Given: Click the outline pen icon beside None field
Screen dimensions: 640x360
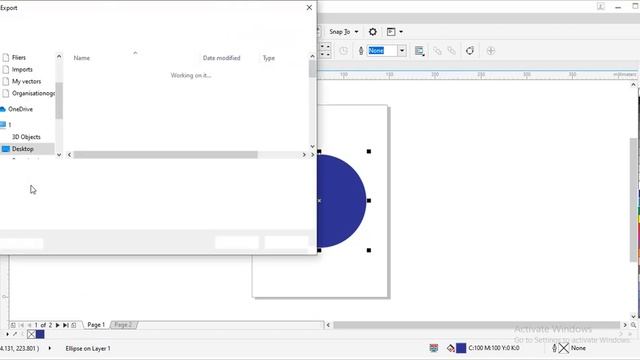Looking at the screenshot, I should [x=361, y=51].
